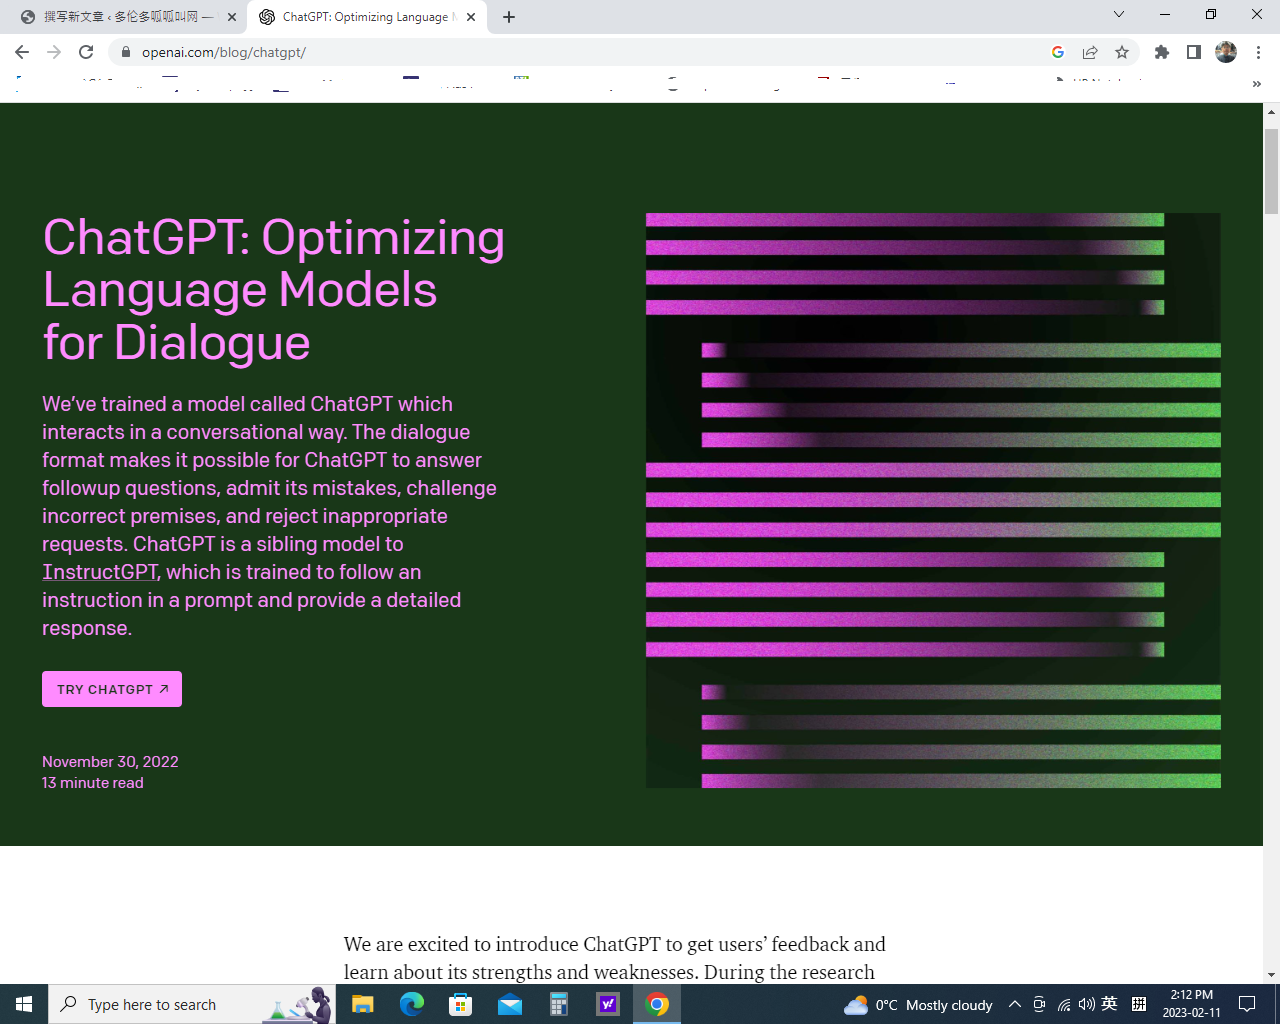This screenshot has height=1024, width=1280.
Task: Click the November 30, 2022 date
Action: pos(110,761)
